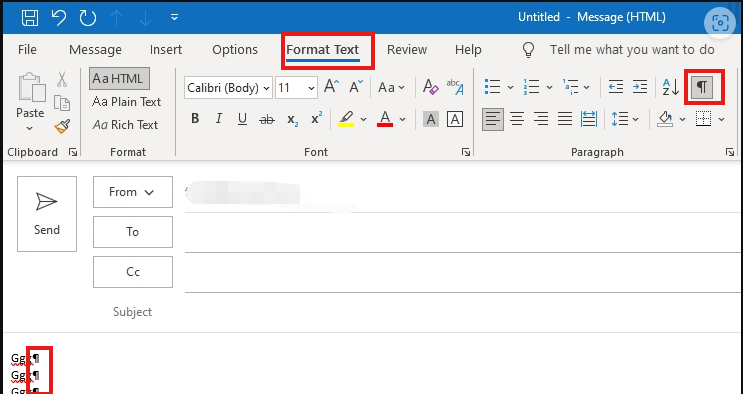Screen dimensions: 743x394
Task: Open font color options arrow
Action: click(x=402, y=119)
